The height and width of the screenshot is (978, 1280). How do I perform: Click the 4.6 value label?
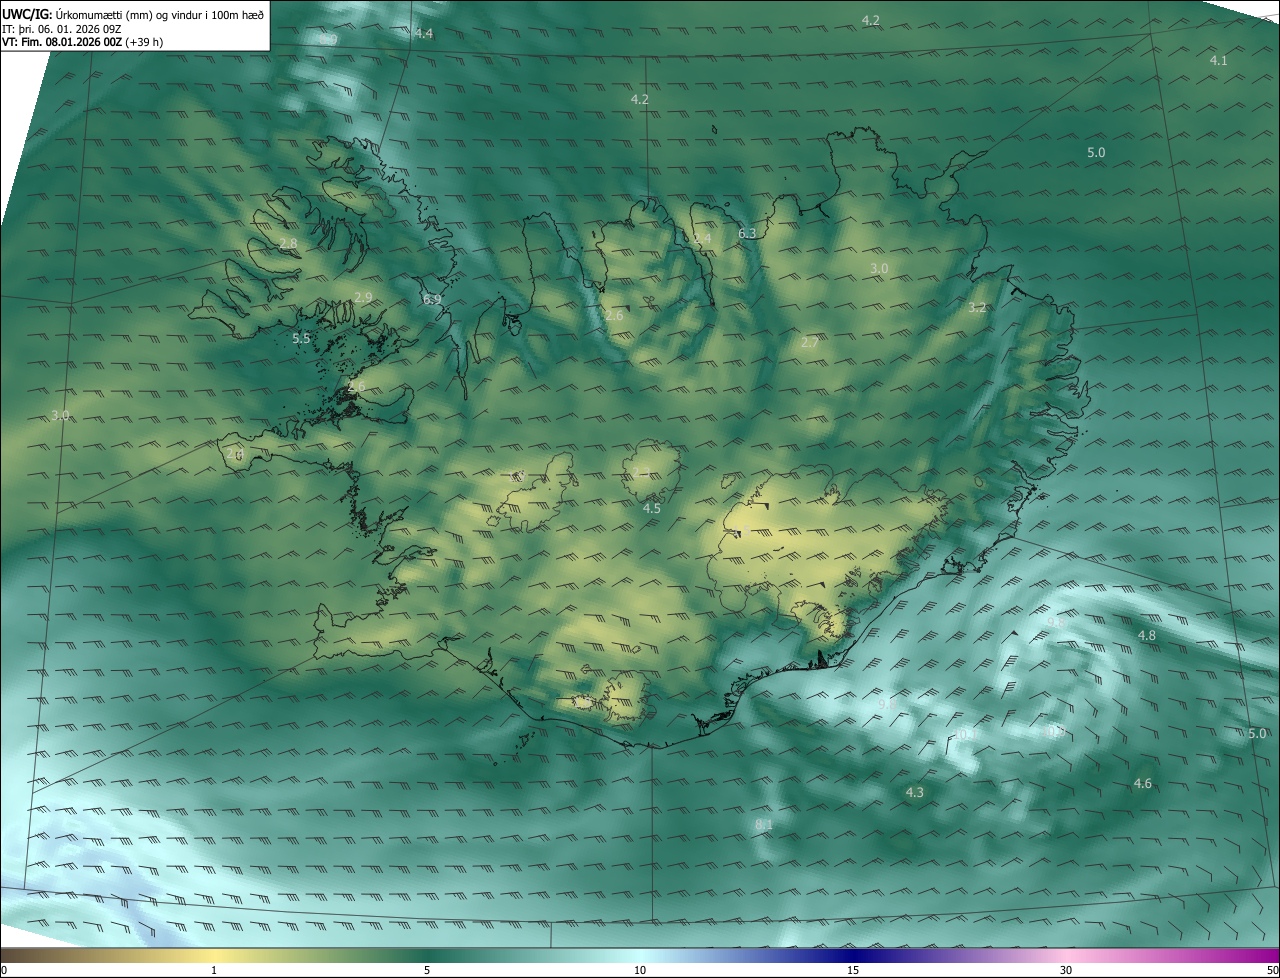(1142, 784)
